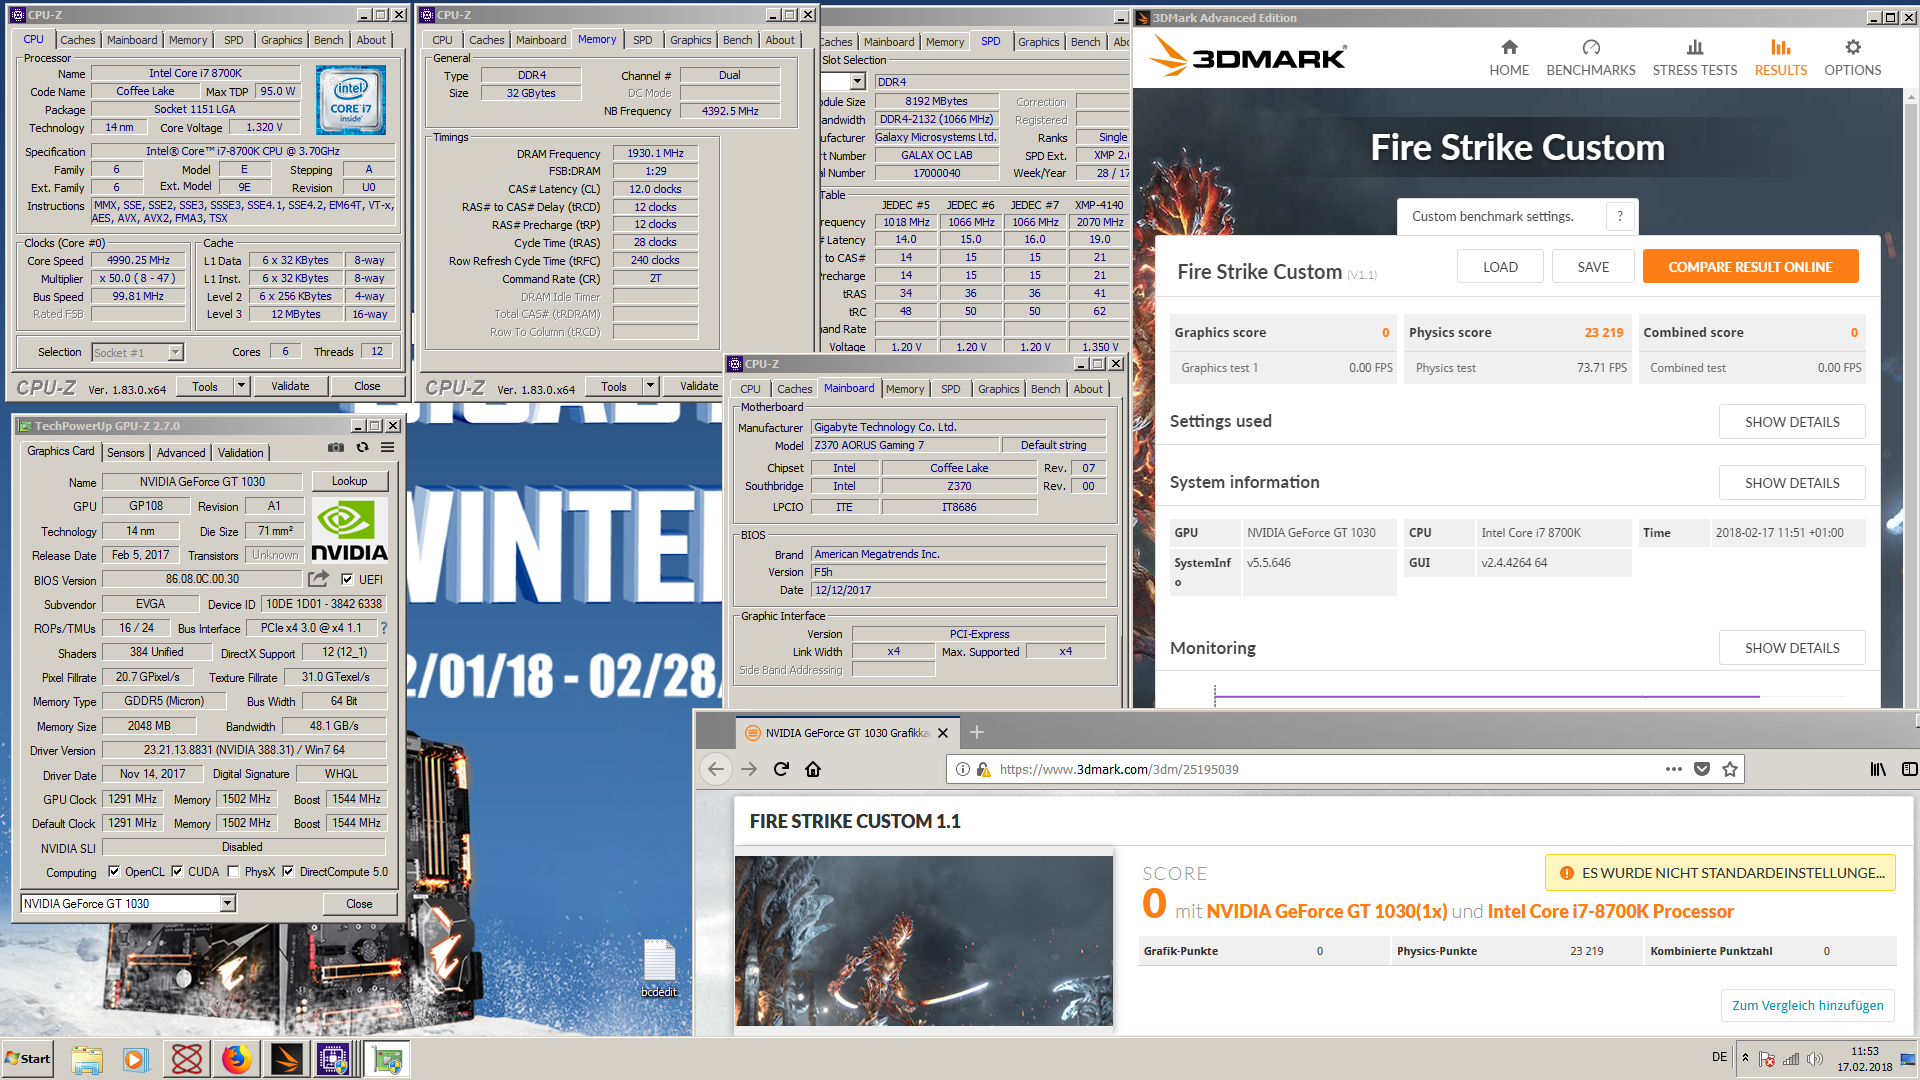
Task: Show details for System information
Action: [x=1792, y=483]
